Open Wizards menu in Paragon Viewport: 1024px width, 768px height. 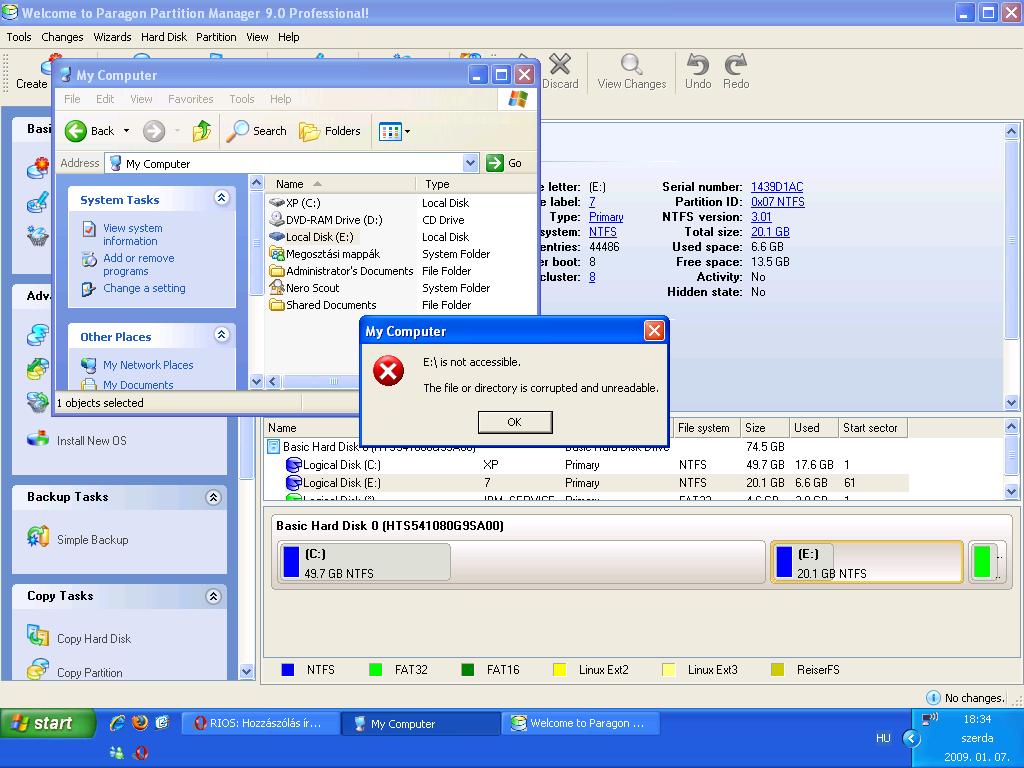click(112, 37)
